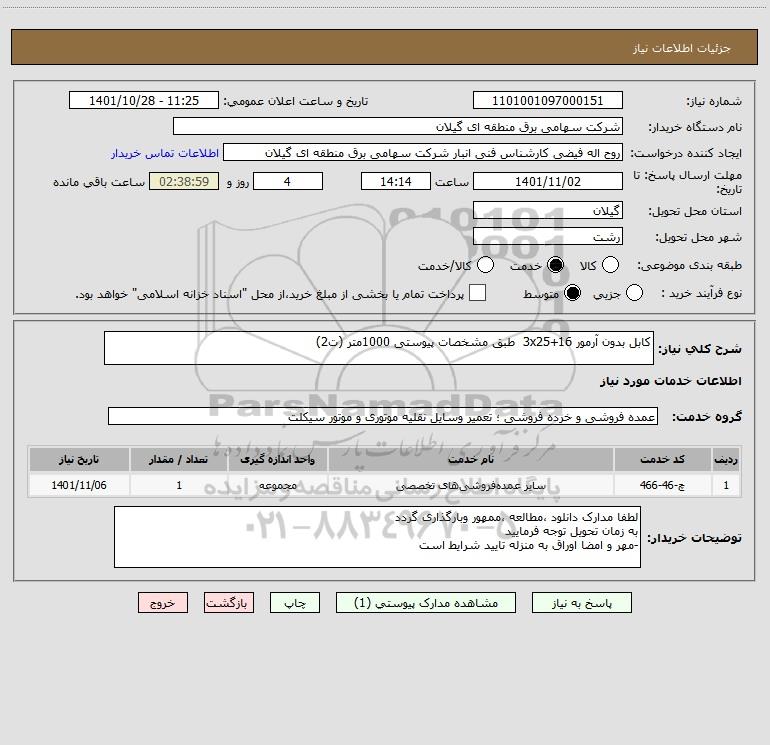Click the unit cell مجموعه

[277, 485]
